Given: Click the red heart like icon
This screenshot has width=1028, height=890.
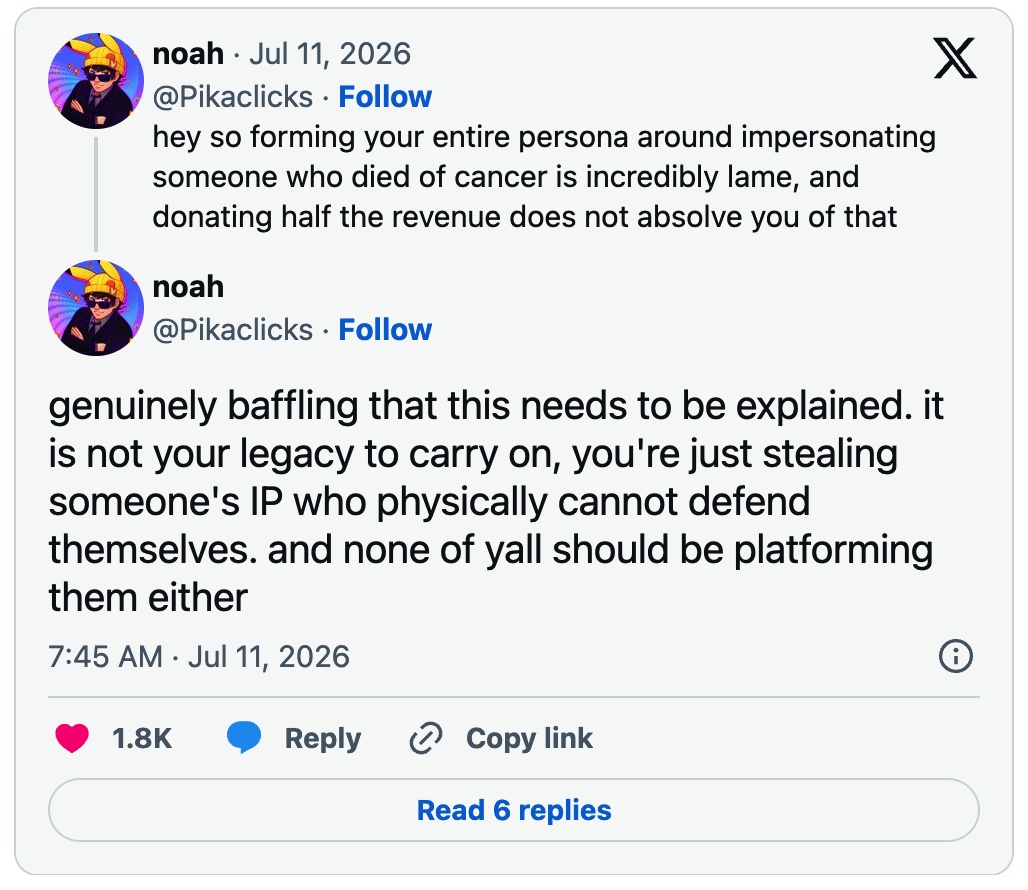Looking at the screenshot, I should (x=72, y=738).
